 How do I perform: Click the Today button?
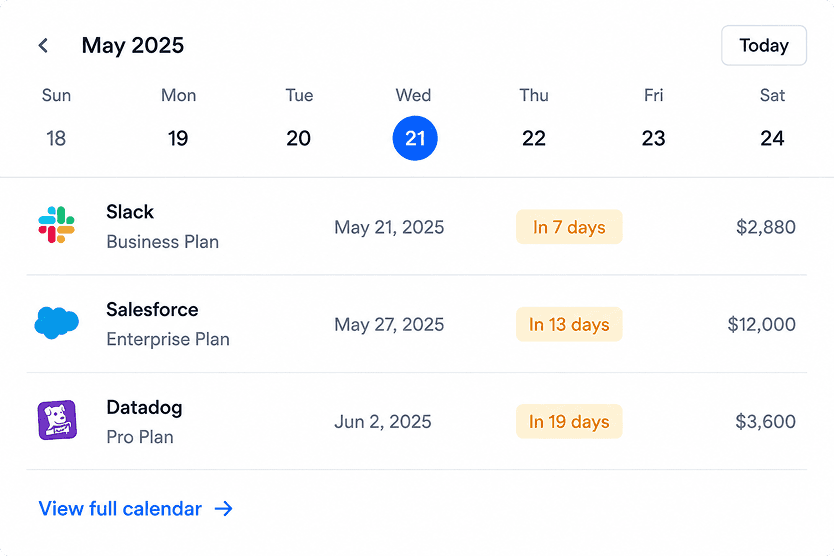764,45
